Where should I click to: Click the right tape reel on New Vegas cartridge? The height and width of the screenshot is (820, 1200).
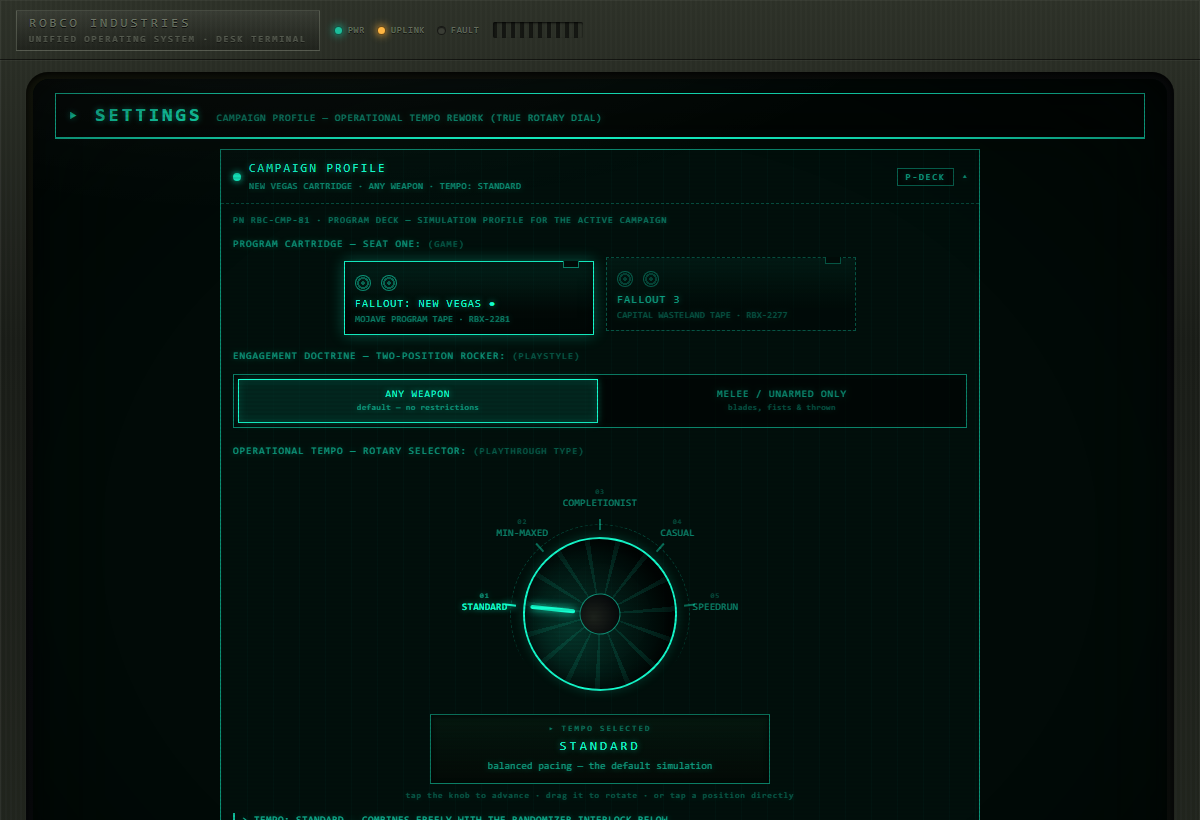click(389, 283)
